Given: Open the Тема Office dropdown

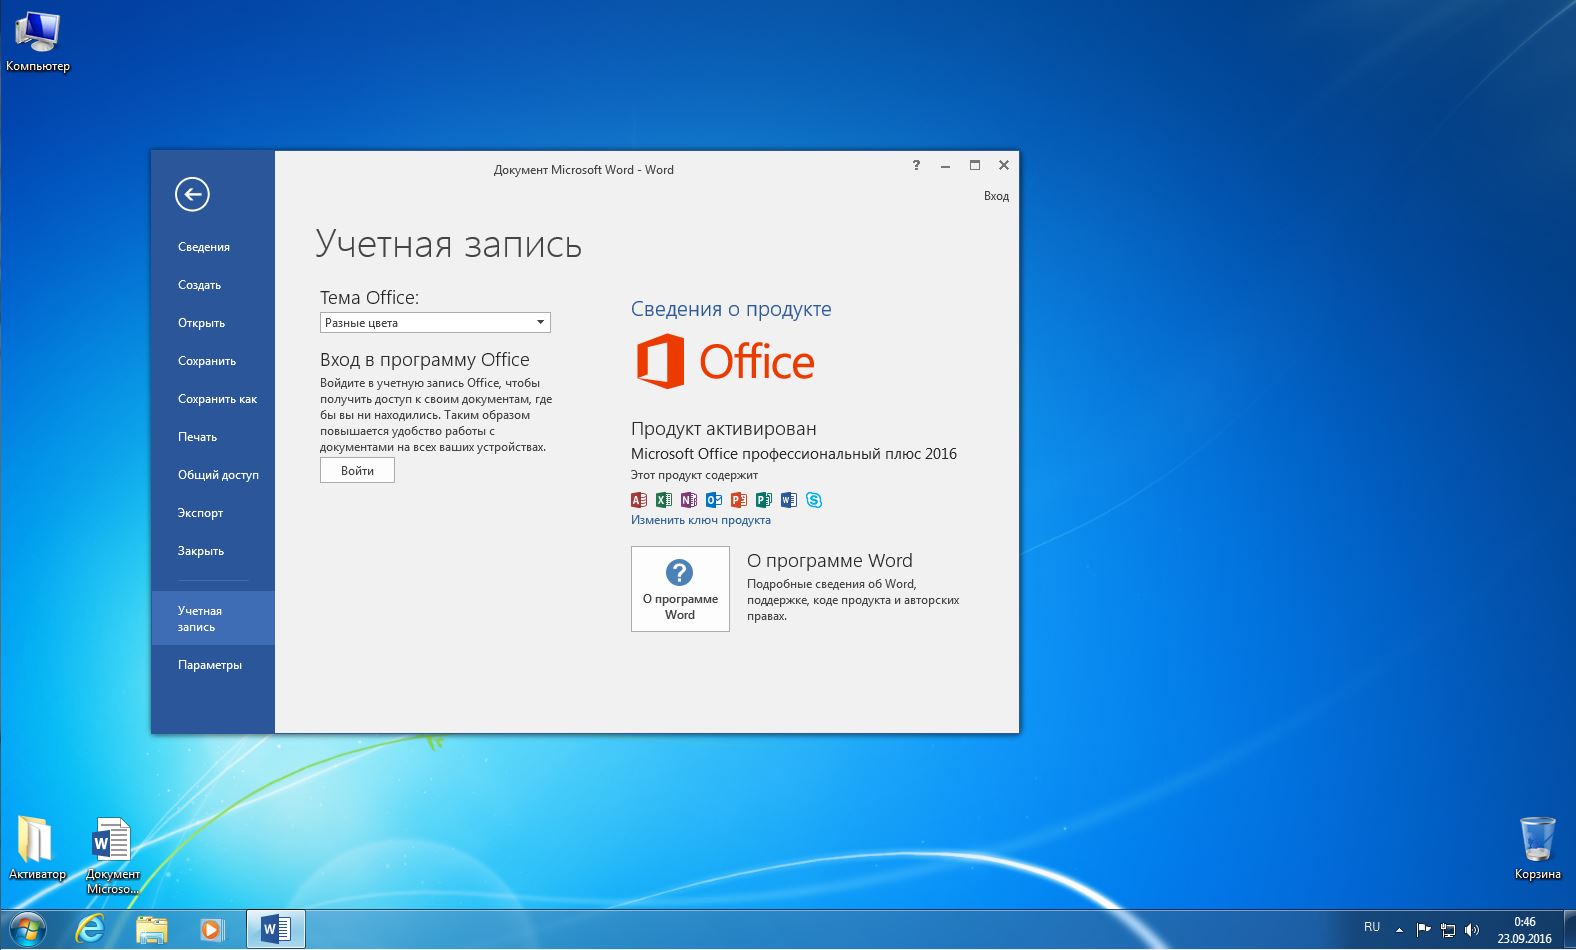Looking at the screenshot, I should tap(435, 323).
